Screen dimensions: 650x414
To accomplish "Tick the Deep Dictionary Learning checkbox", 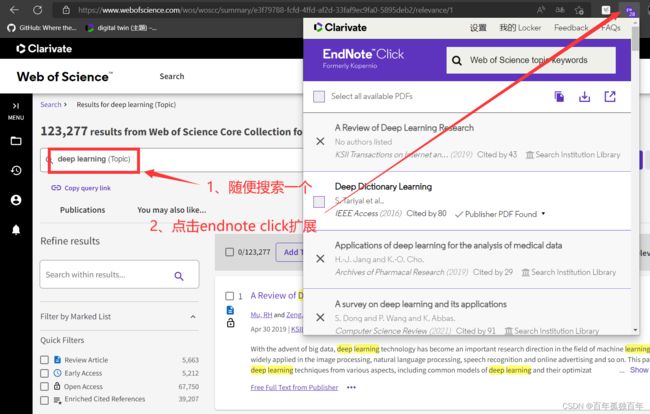I will 319,201.
